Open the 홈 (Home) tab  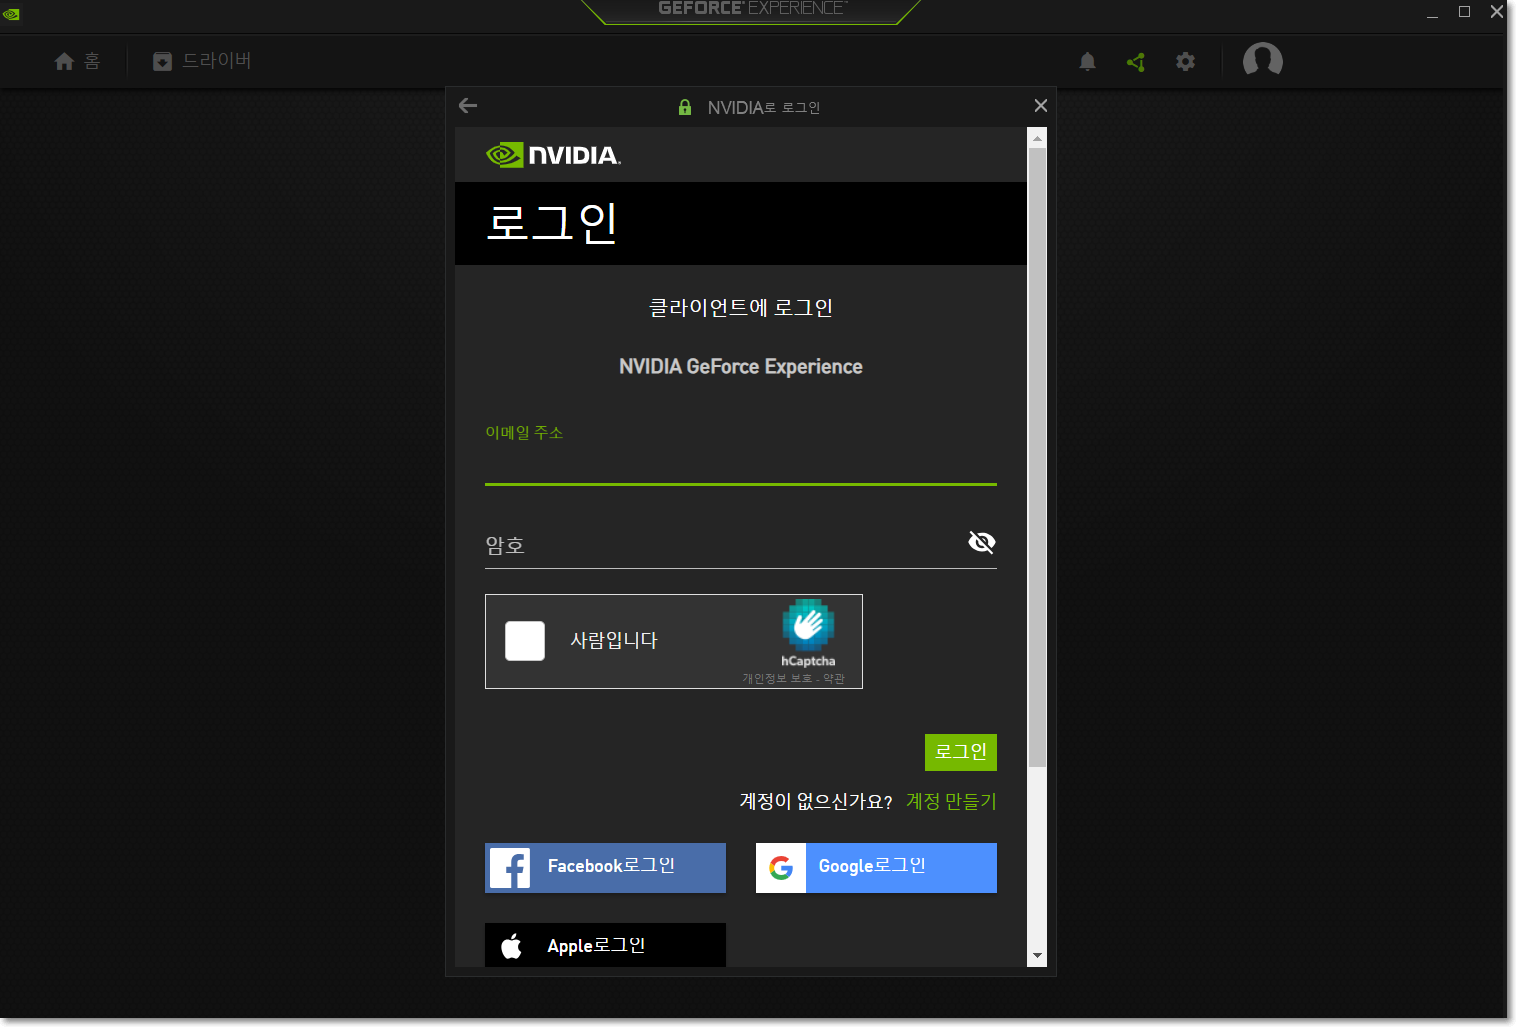(77, 61)
